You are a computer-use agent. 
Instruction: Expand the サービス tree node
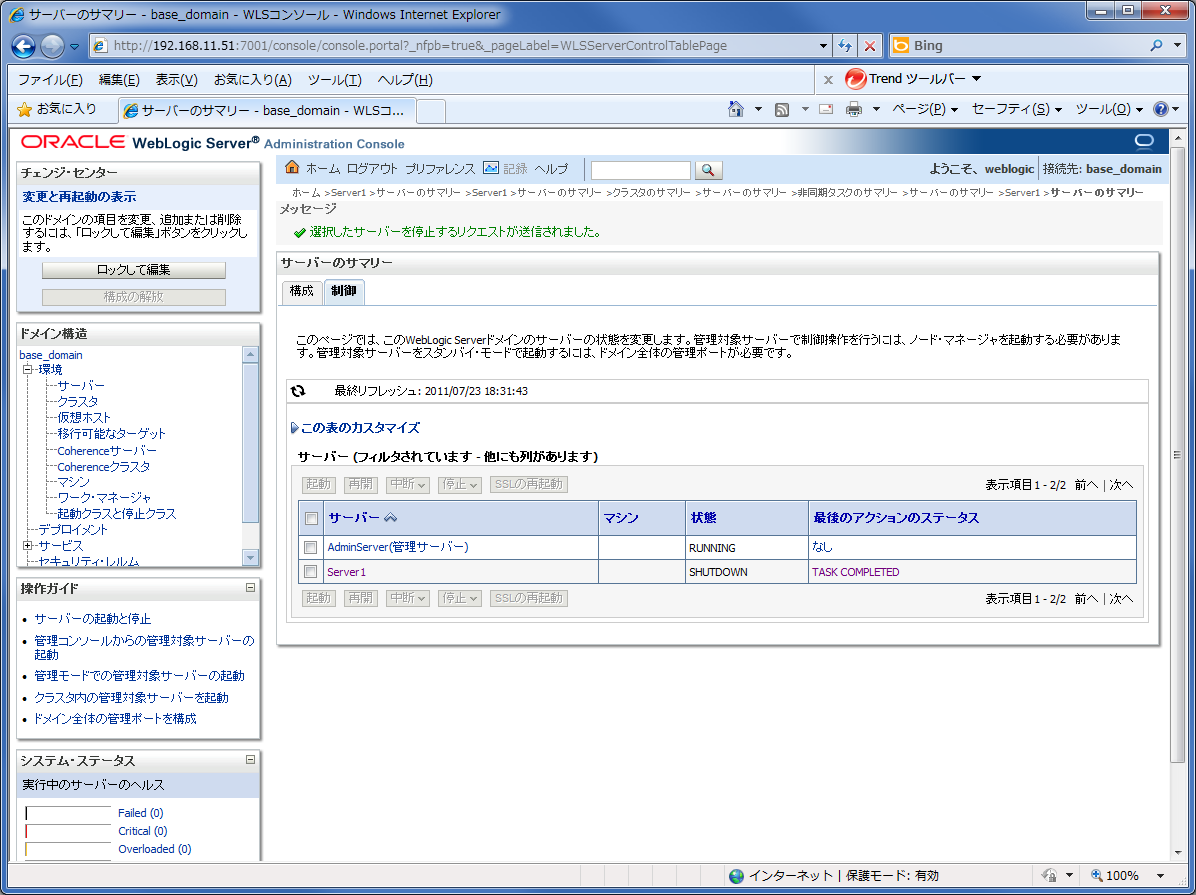point(27,546)
